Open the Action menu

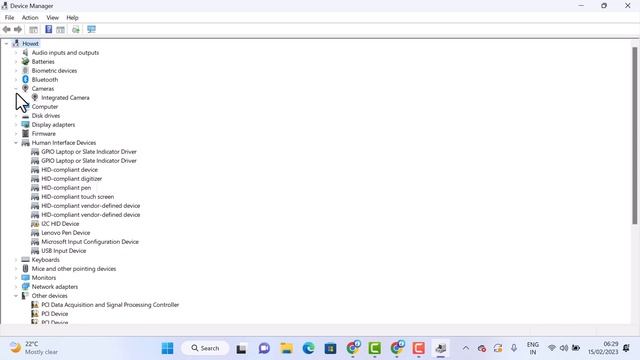click(30, 18)
